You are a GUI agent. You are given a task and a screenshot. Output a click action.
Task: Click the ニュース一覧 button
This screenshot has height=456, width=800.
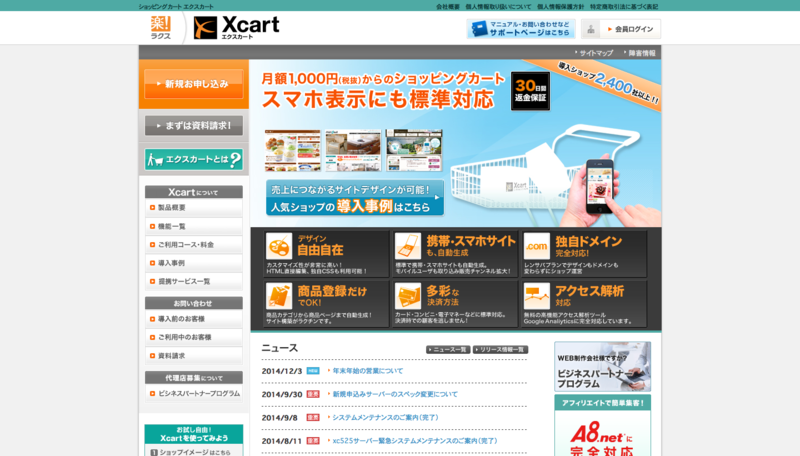coord(448,349)
